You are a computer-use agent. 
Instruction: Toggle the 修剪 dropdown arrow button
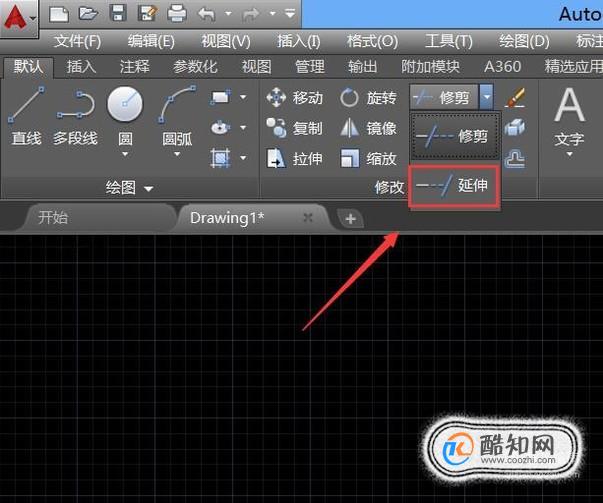point(486,98)
